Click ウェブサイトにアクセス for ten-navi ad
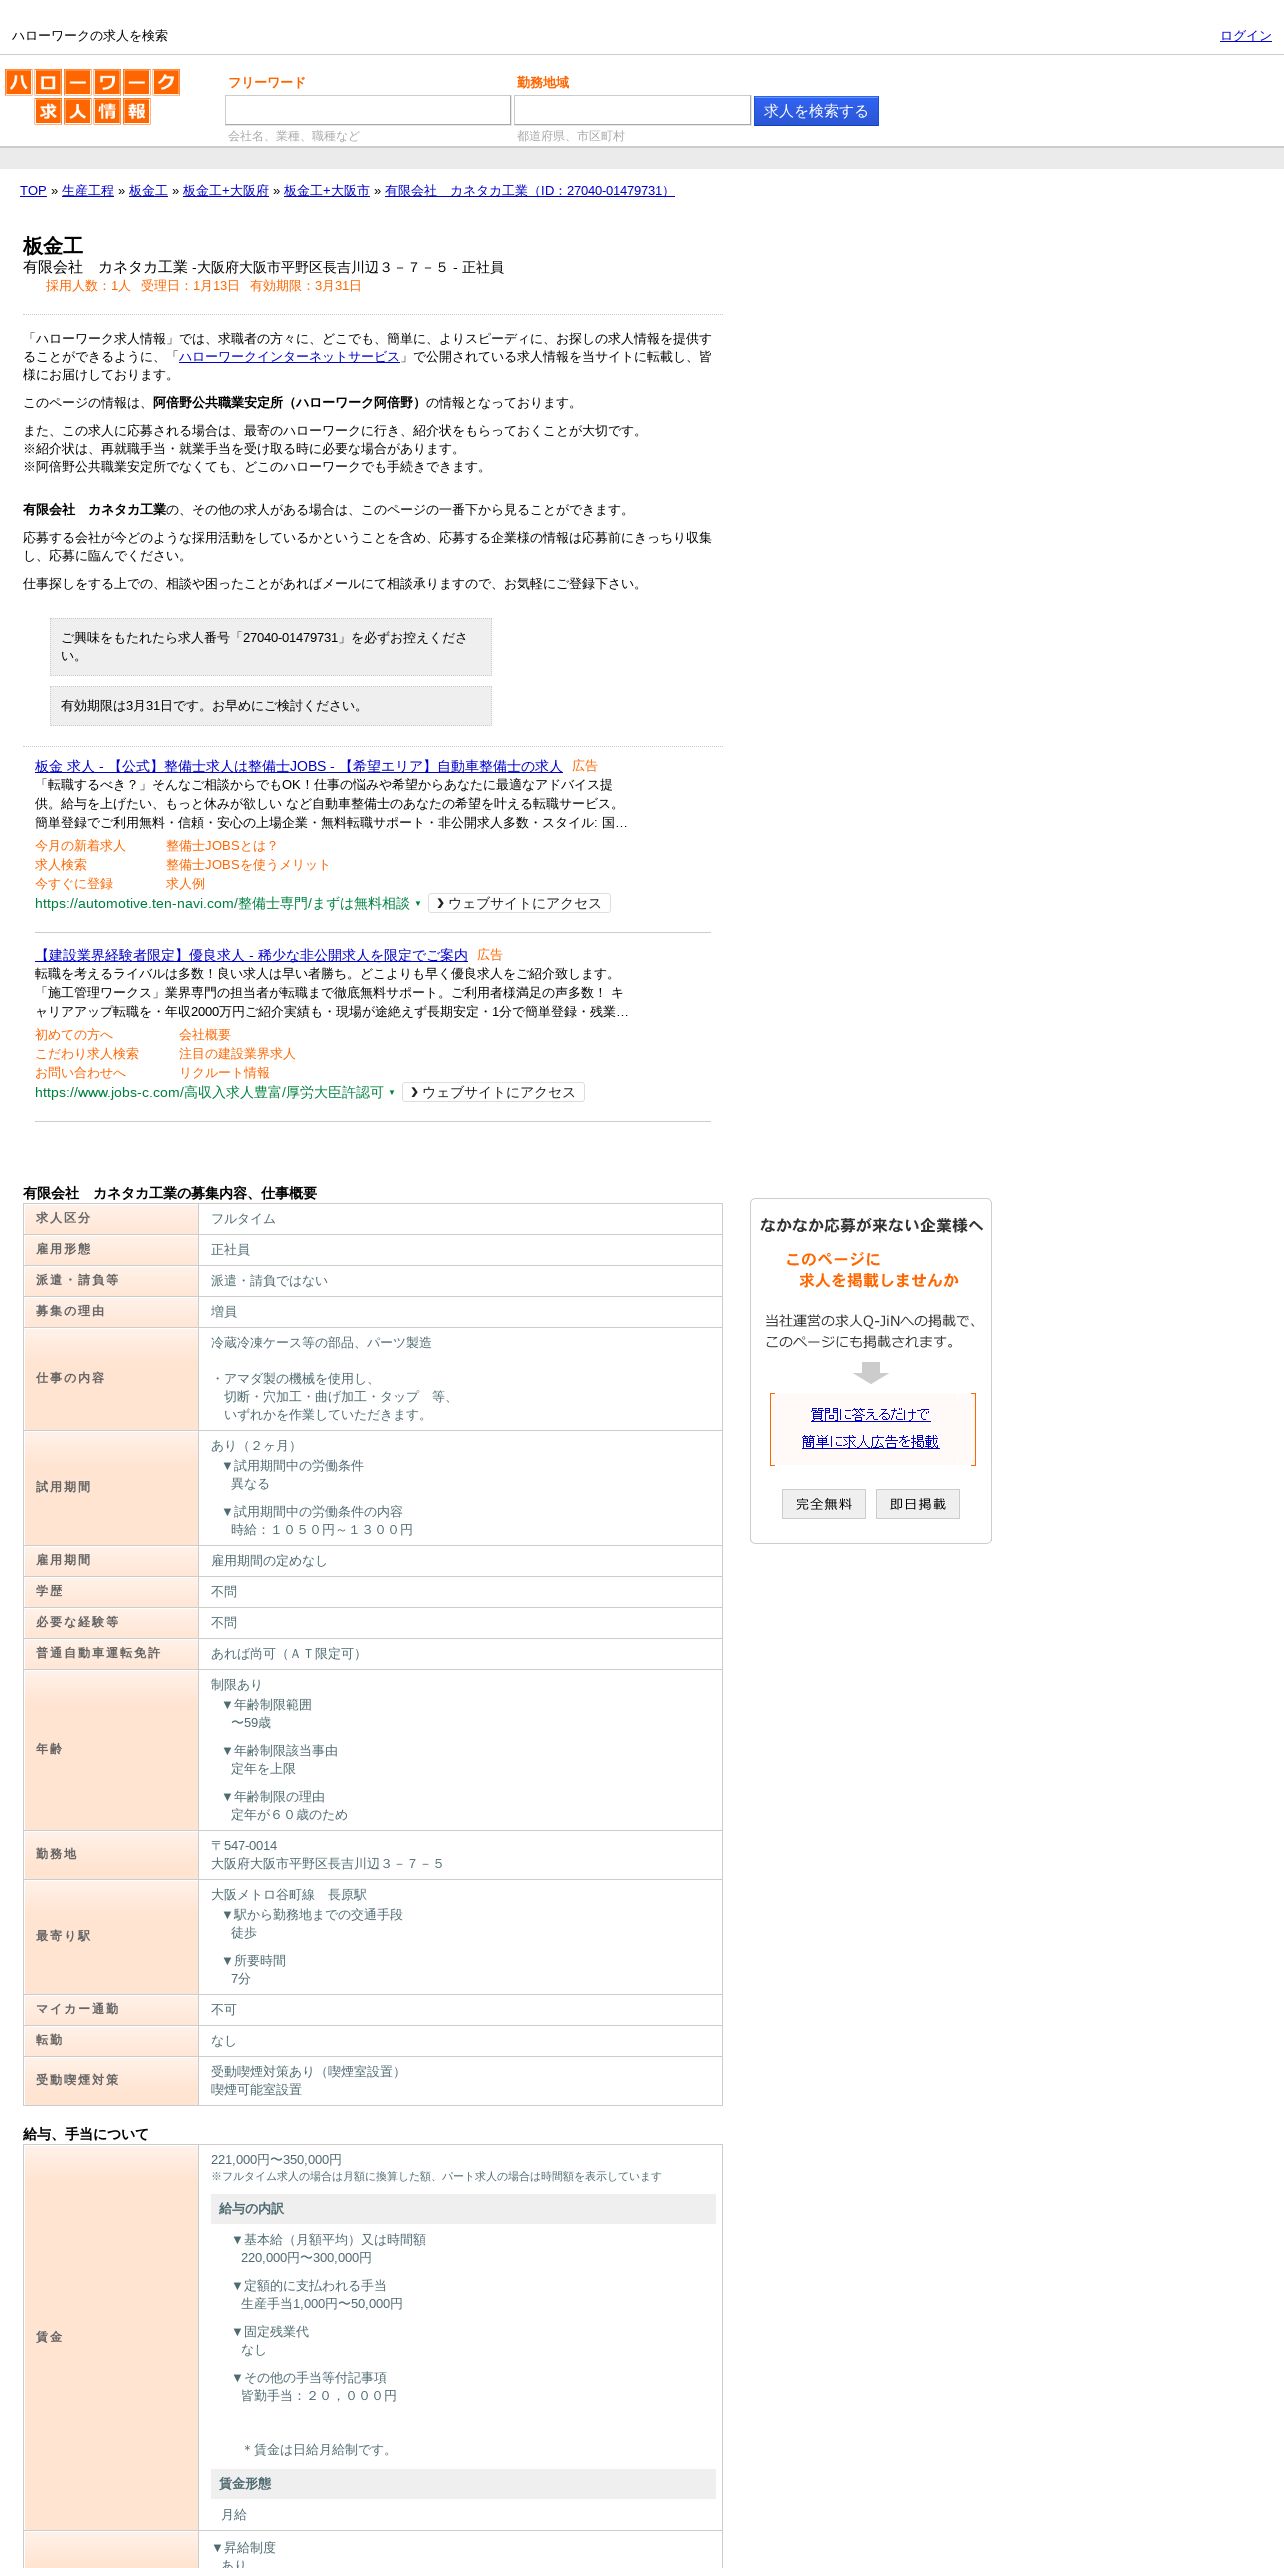Viewport: 1284px width, 2568px height. (x=519, y=903)
